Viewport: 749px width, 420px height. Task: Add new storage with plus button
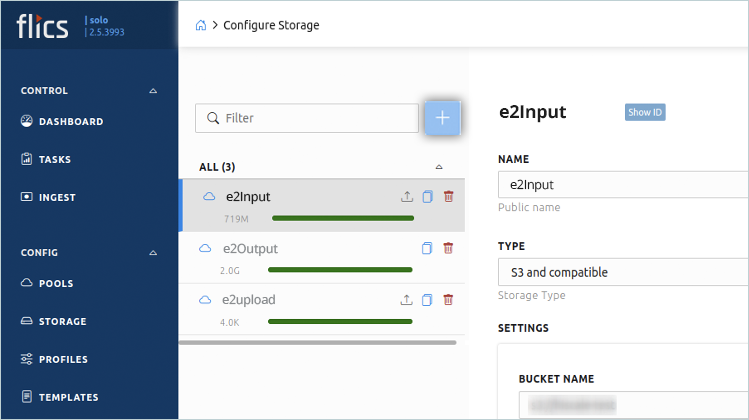[442, 118]
